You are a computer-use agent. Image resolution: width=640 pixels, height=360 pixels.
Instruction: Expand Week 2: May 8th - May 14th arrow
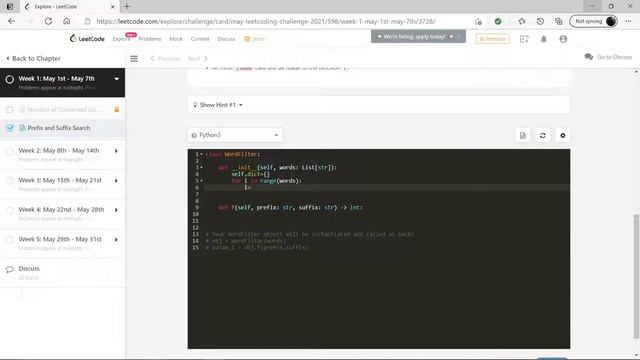pyautogui.click(x=116, y=151)
